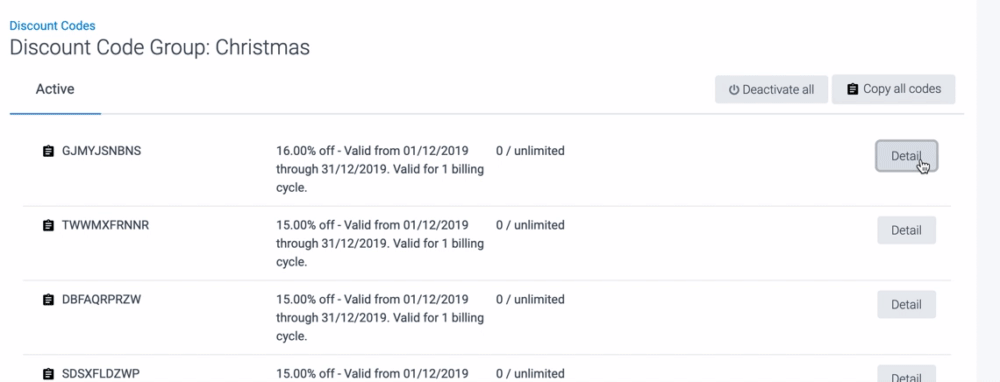Click 0 / unlimited usage for GJMYJSNBNS
Screen dimensions: 1000x382
coord(530,151)
